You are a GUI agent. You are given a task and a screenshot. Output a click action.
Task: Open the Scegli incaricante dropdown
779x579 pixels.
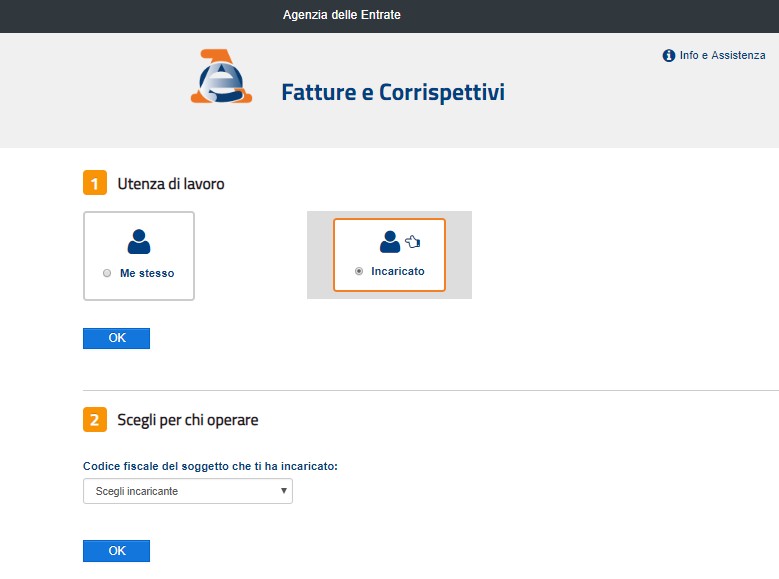188,491
